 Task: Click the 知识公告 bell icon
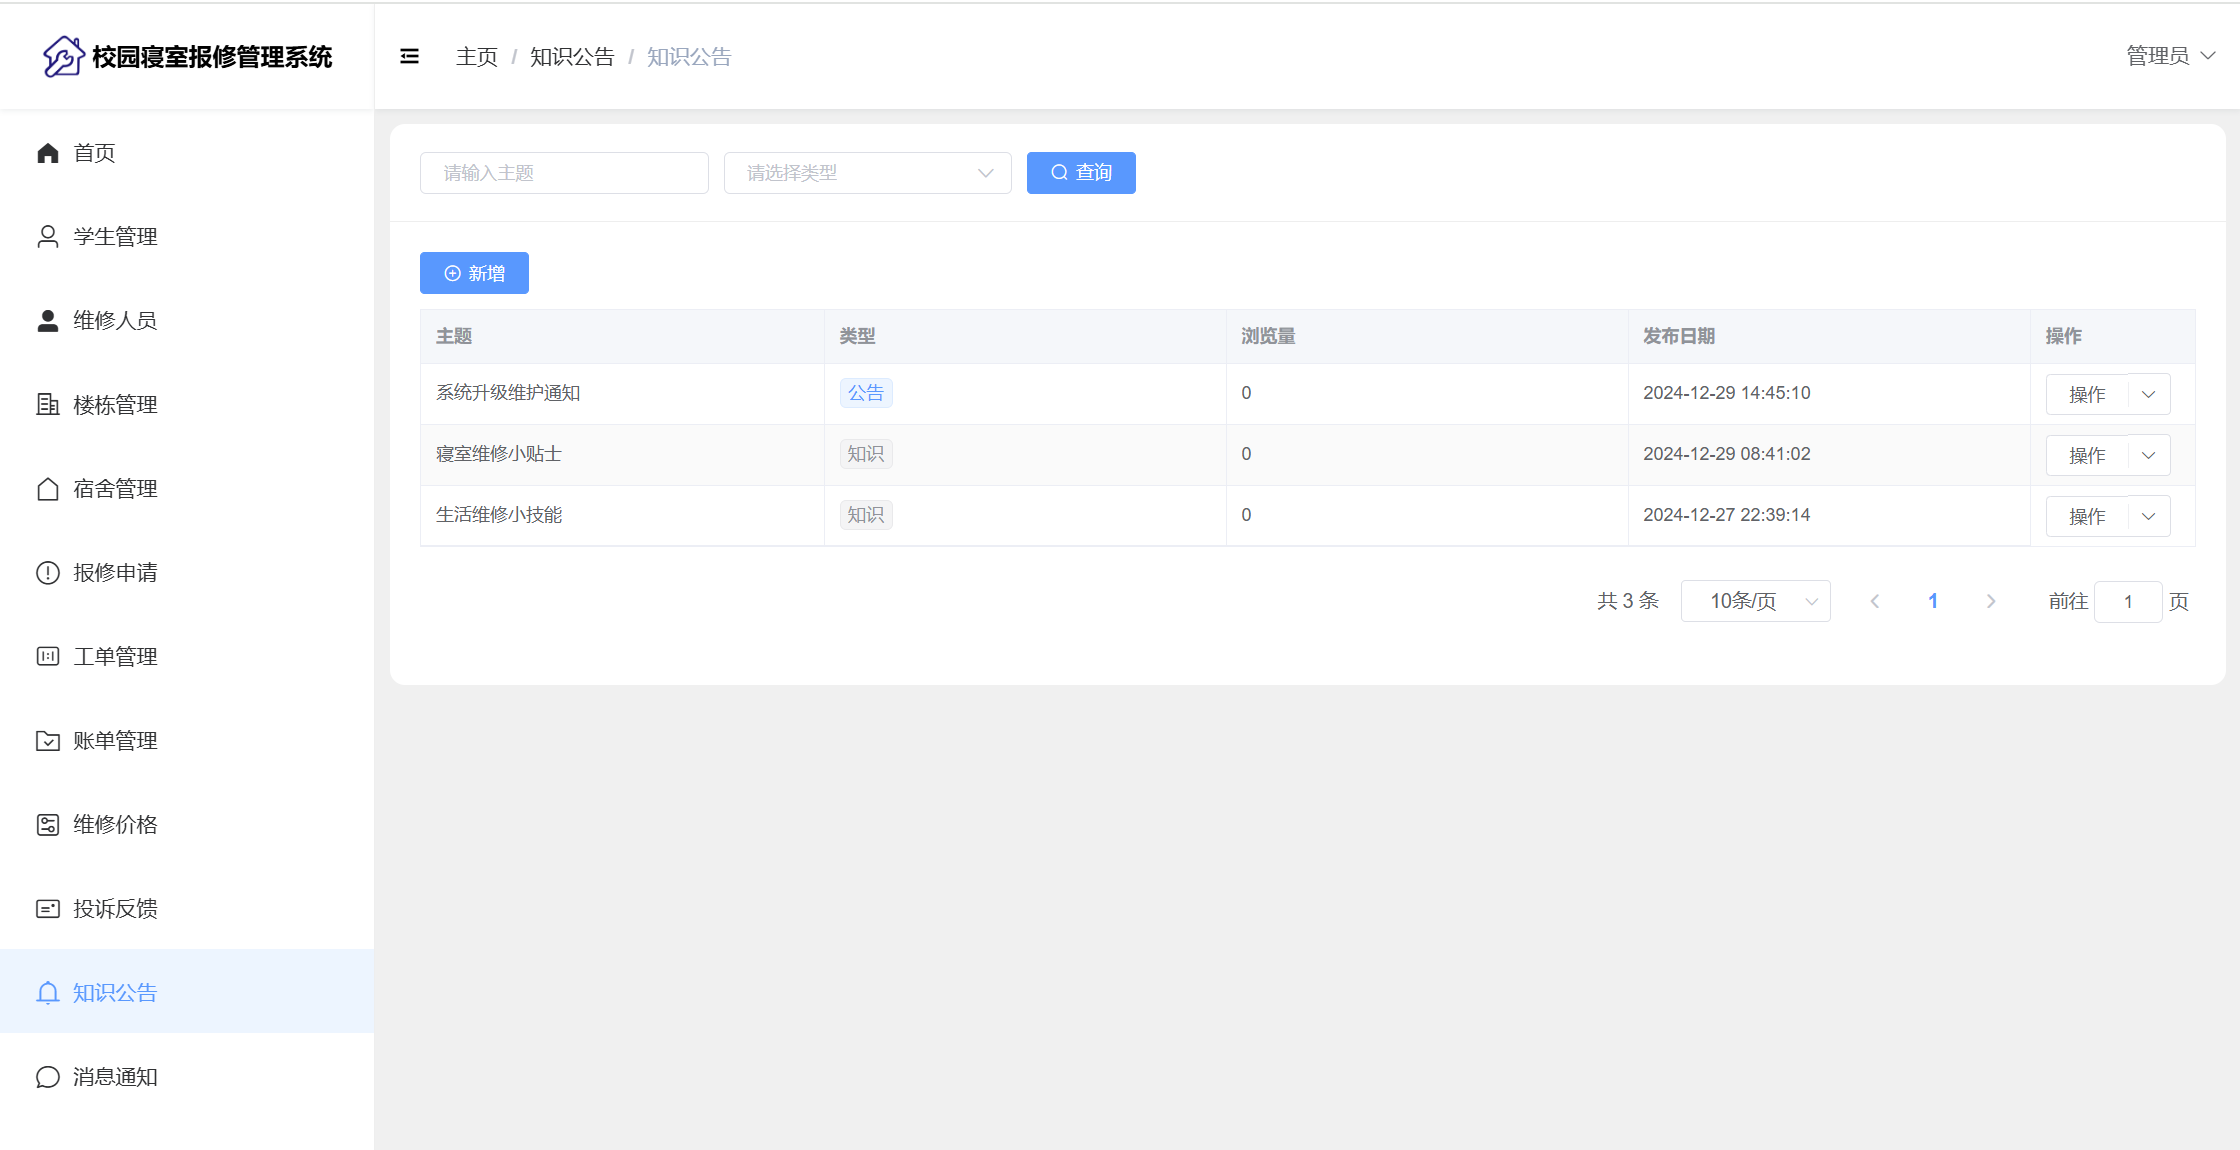pos(48,993)
